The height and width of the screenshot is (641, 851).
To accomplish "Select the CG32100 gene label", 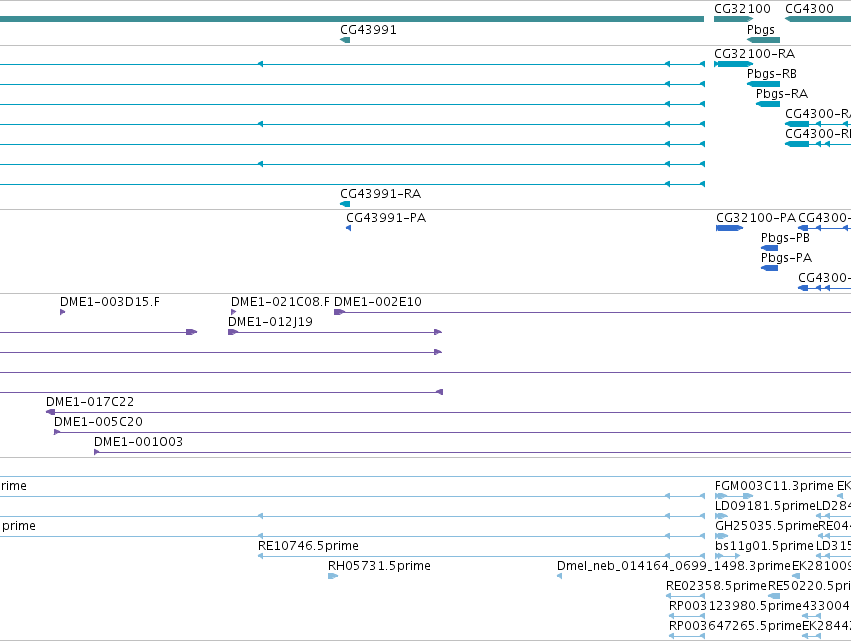I will coord(742,9).
